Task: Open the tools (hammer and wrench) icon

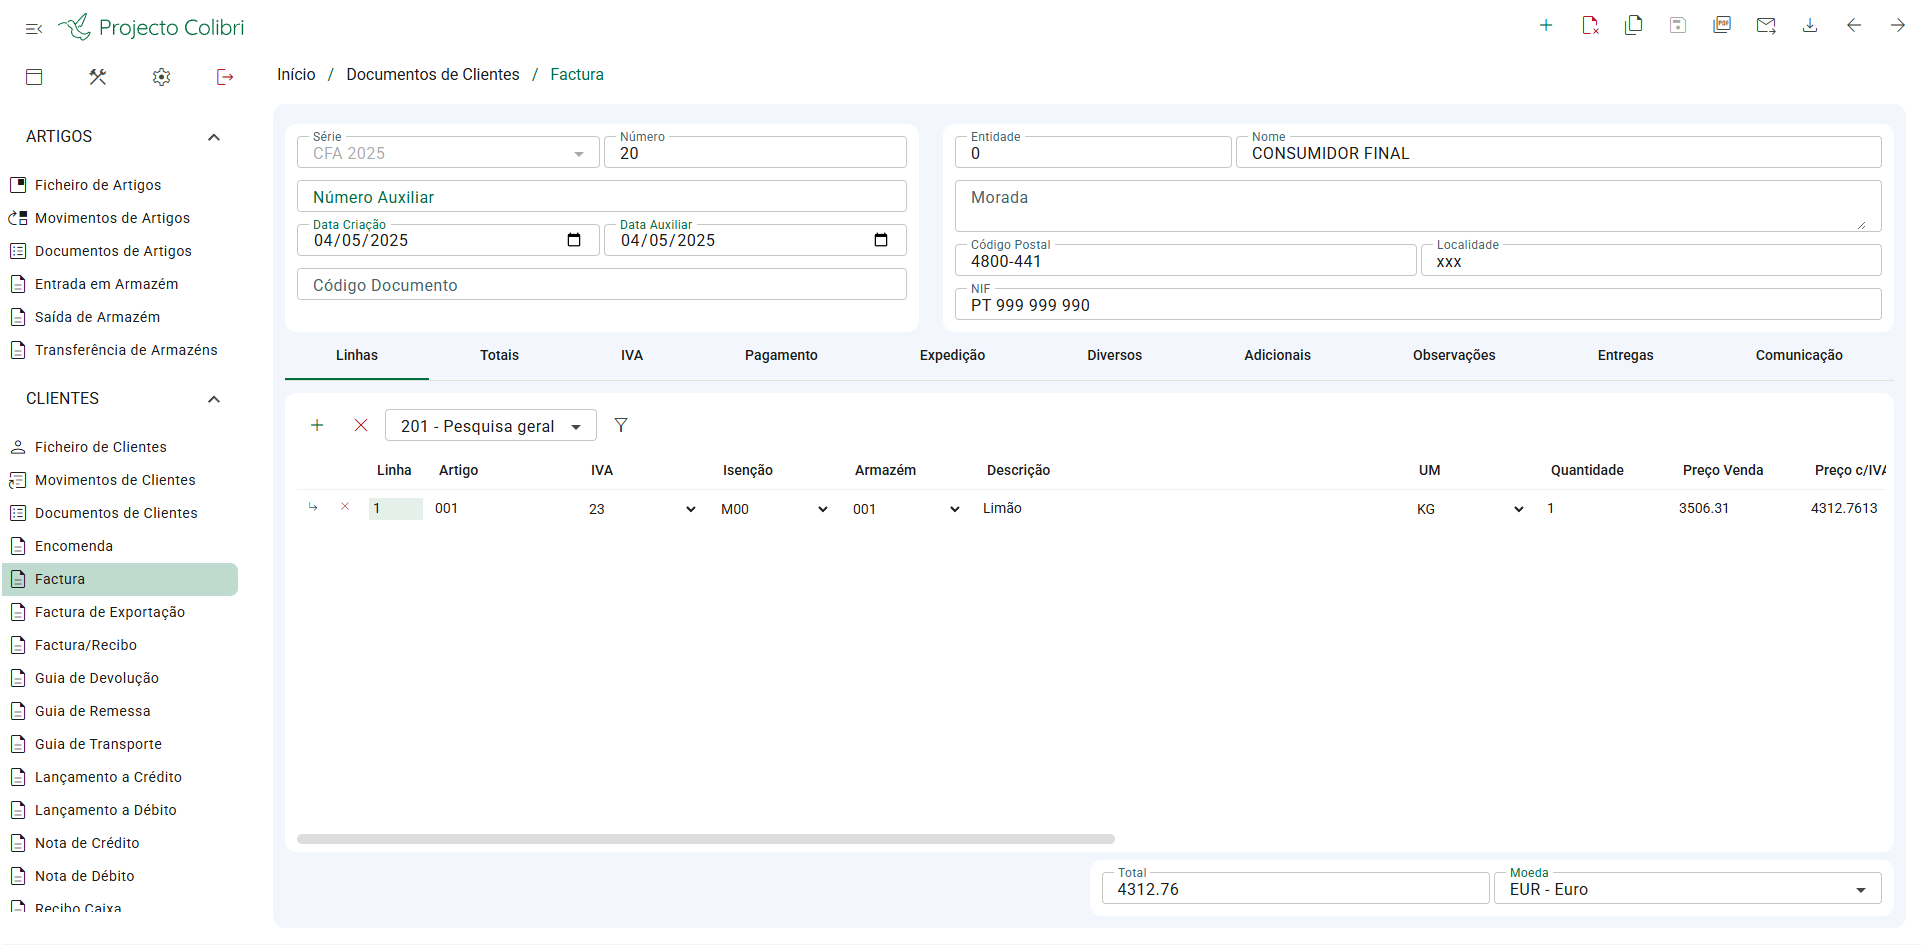Action: tap(98, 77)
